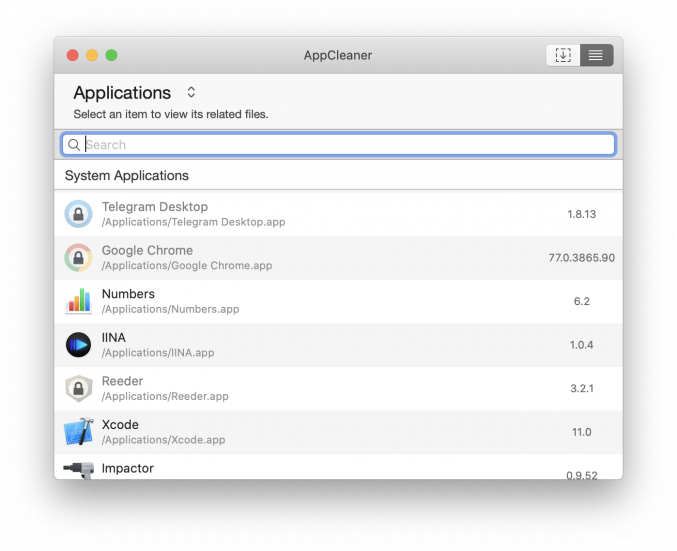Click version 1.0.4 for IINA
677x551 pixels.
click(x=581, y=345)
